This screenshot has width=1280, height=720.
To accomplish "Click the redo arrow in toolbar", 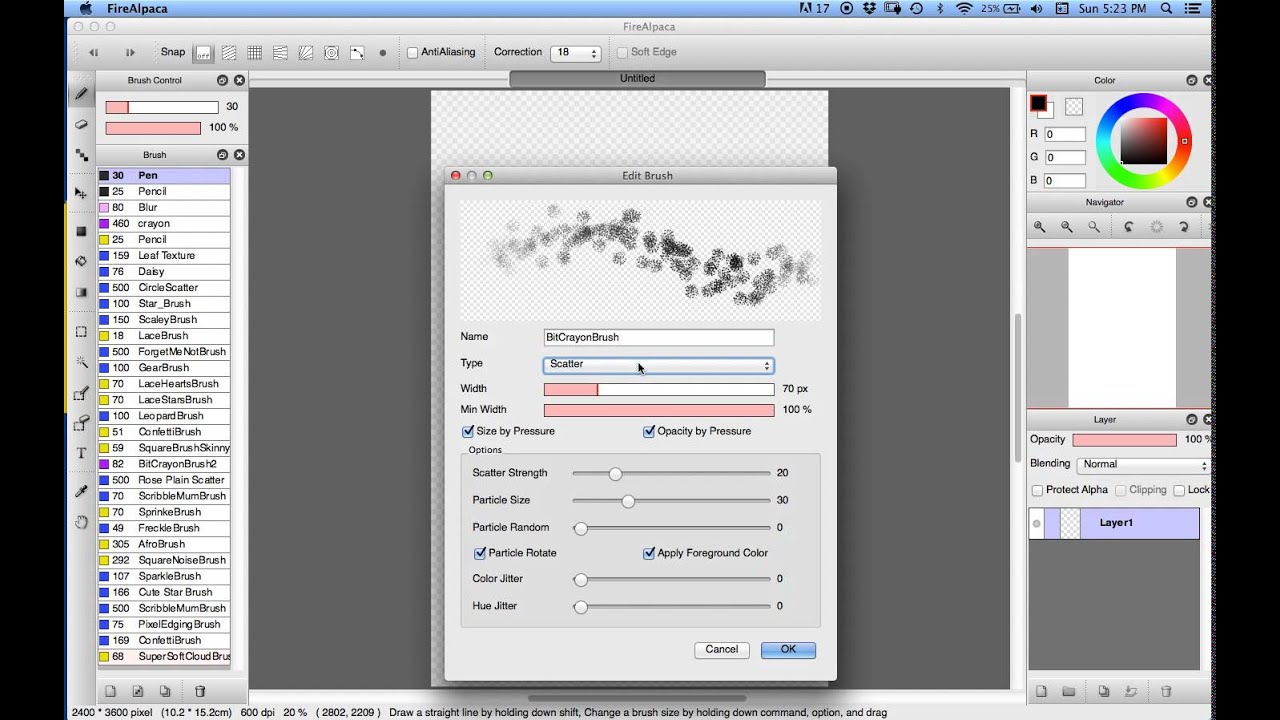I will [130, 53].
